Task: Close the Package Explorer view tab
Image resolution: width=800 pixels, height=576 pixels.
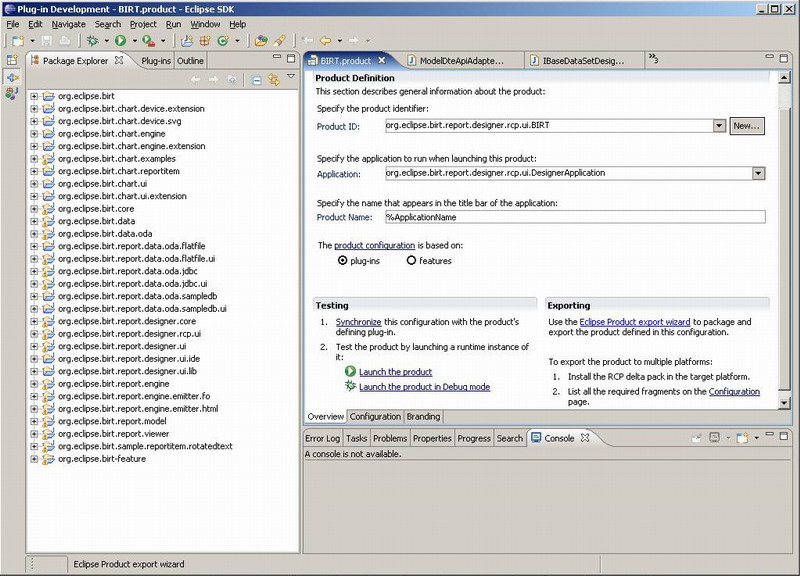Action: coord(119,60)
